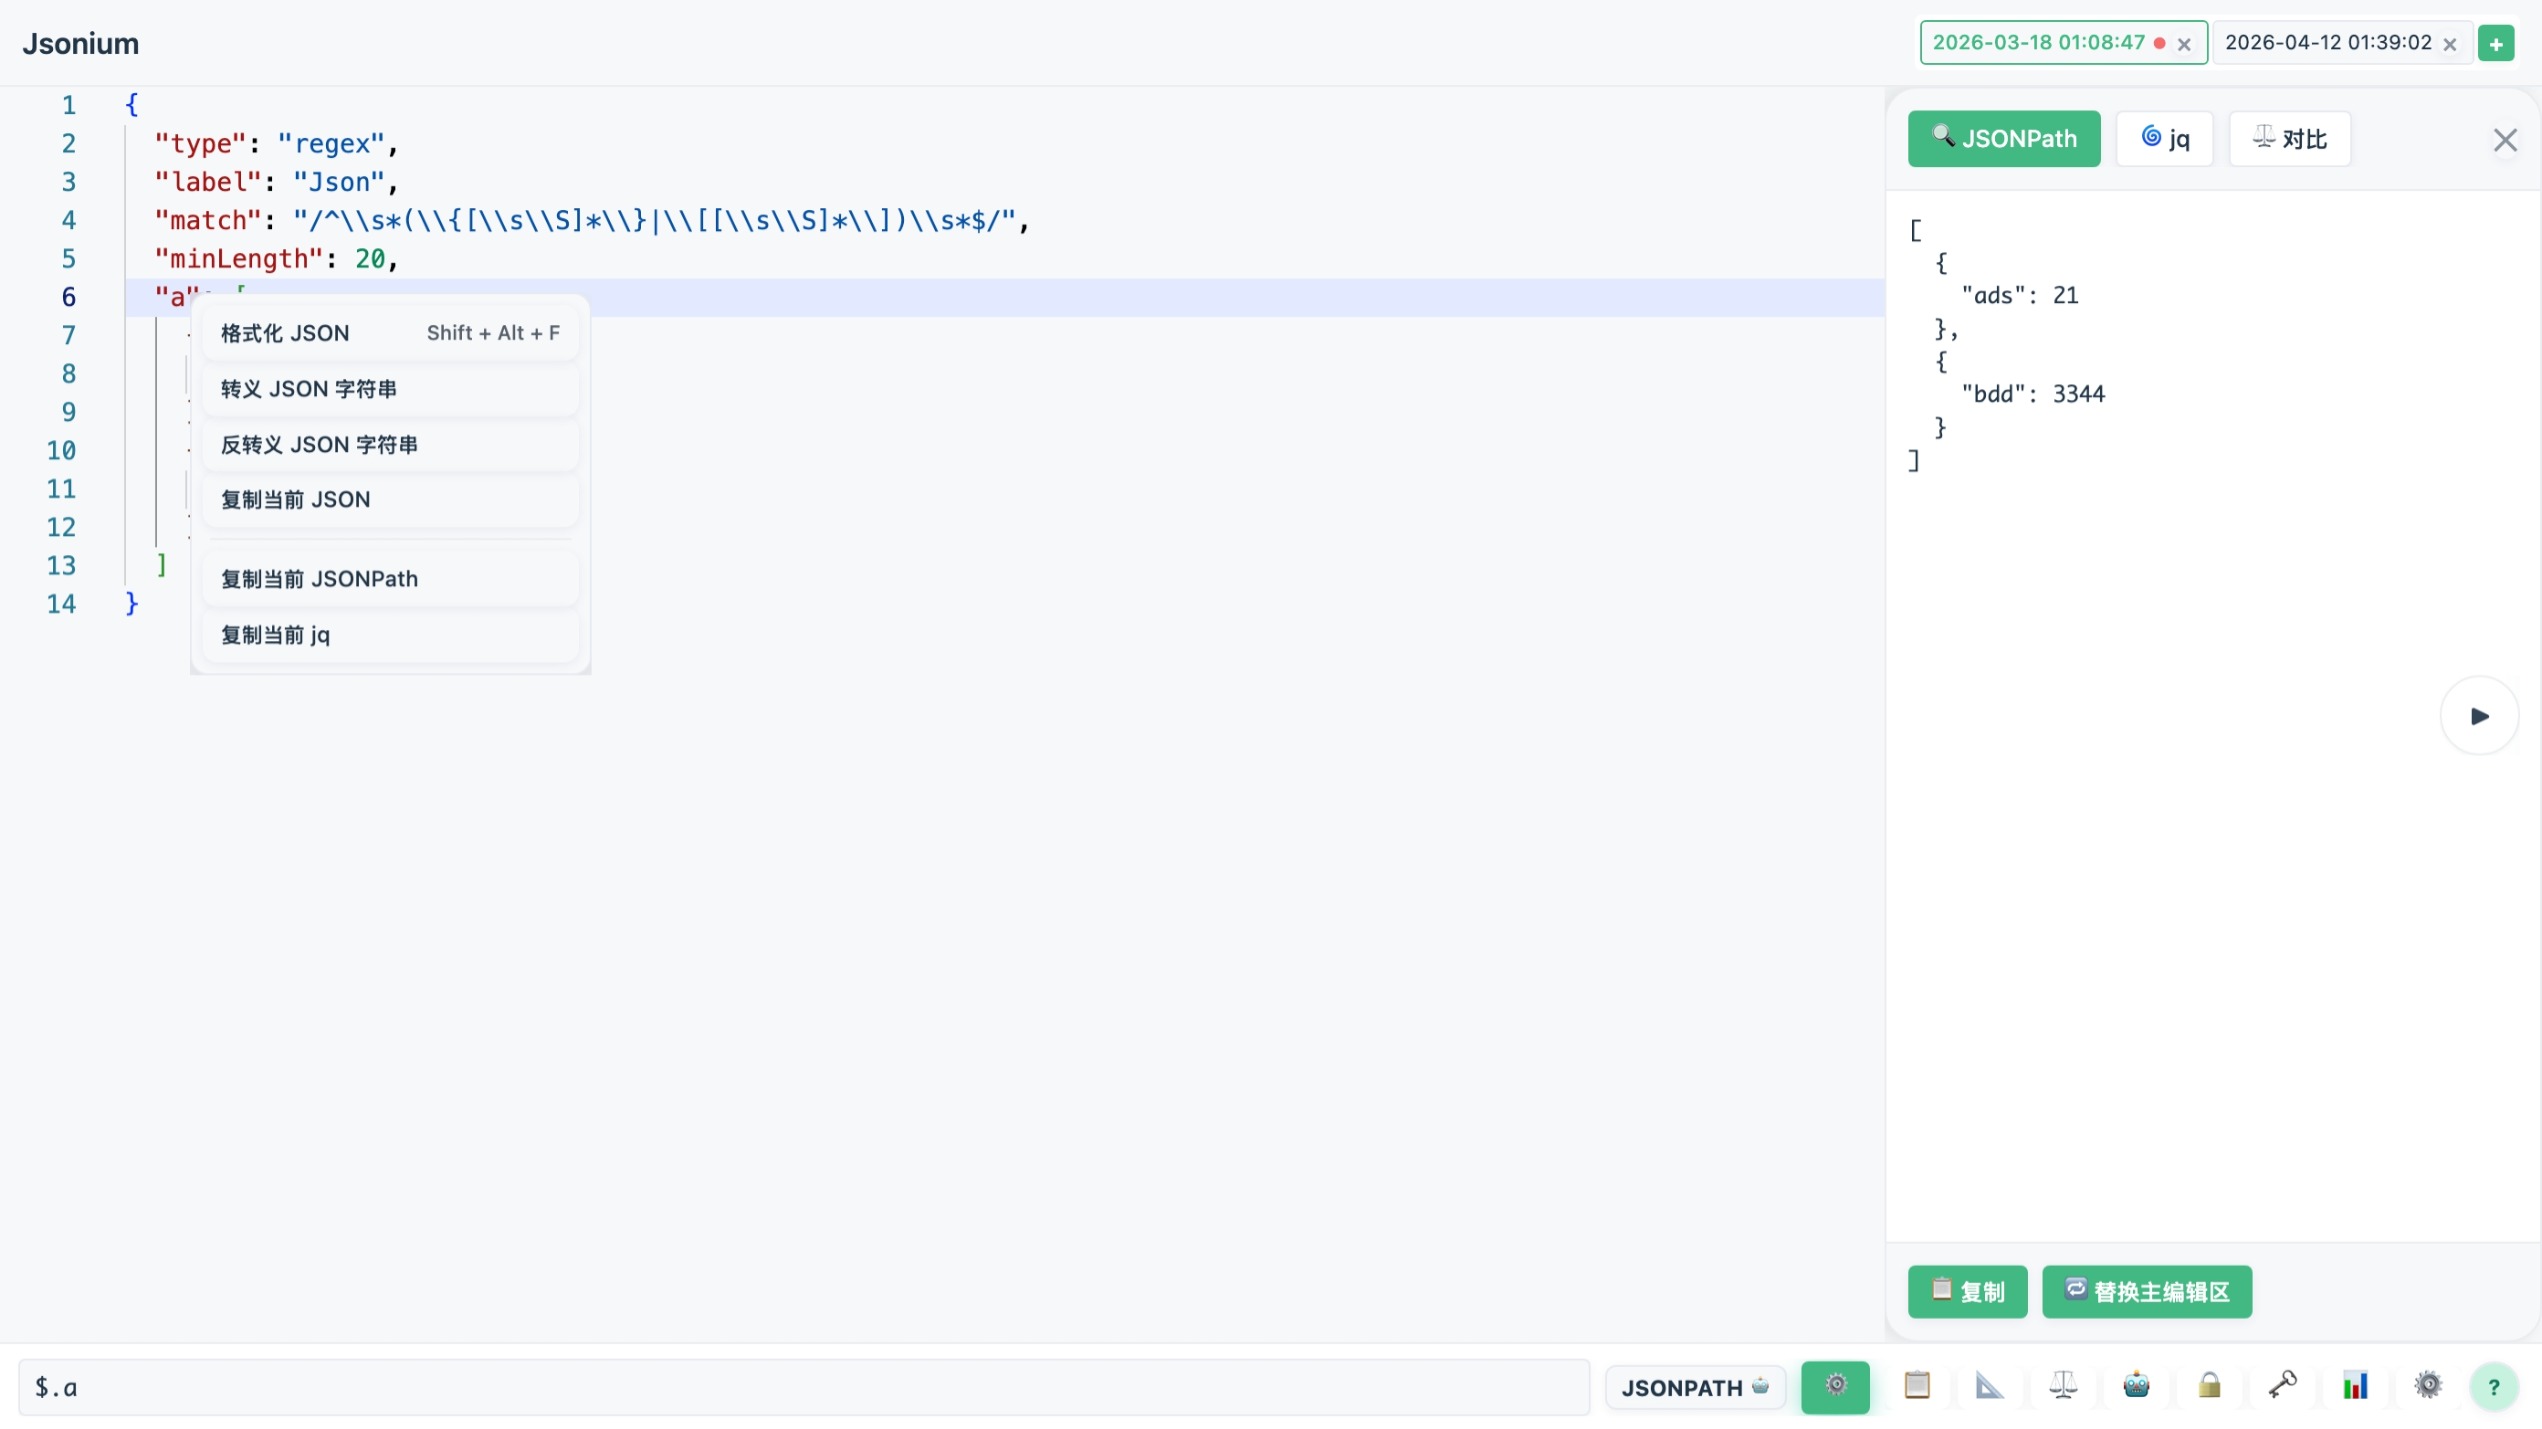Add a new tab with plus button

click(2496, 44)
